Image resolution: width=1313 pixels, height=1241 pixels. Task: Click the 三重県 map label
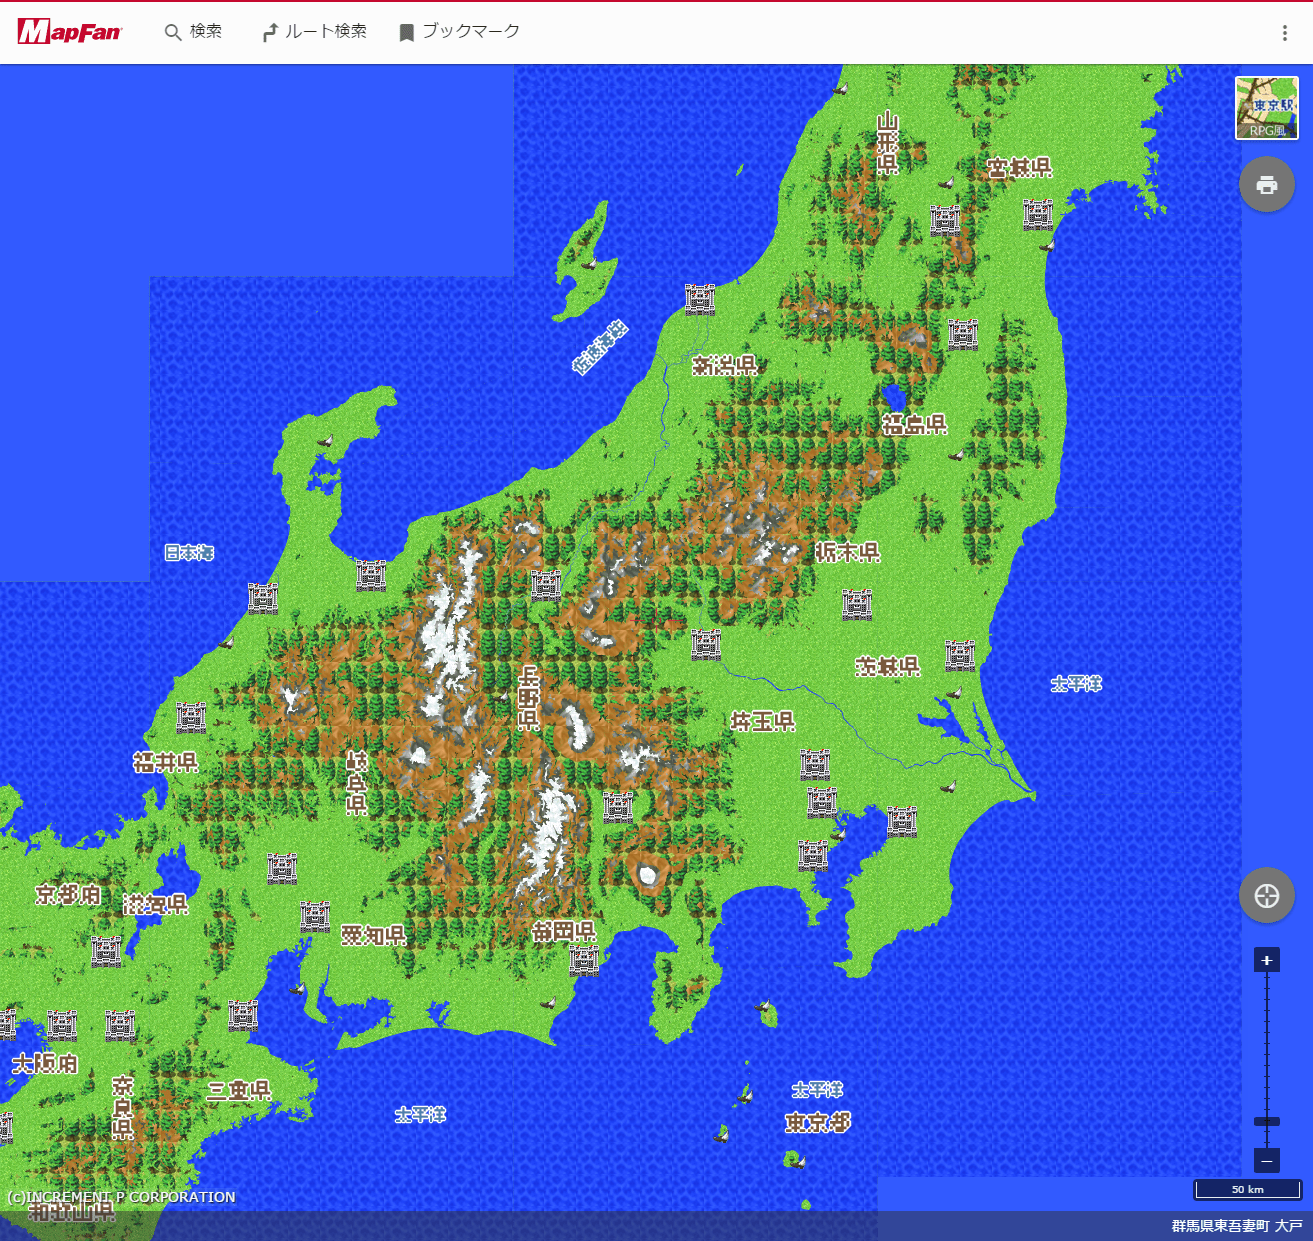pyautogui.click(x=238, y=1091)
